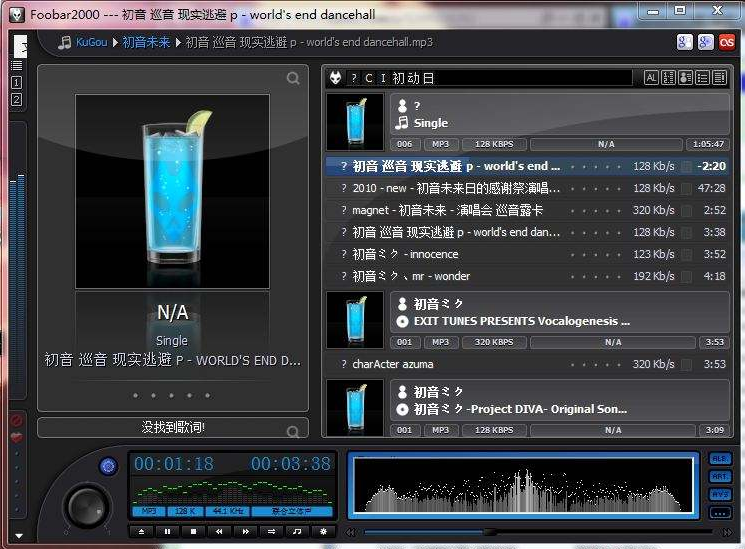
Task: Click the rating dots below track title
Action: tap(172, 395)
